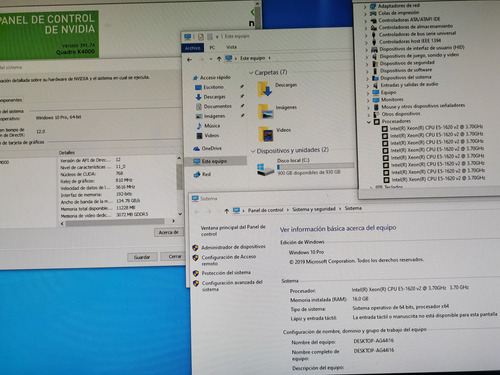500x375 pixels.
Task: Click the Acceso rápido star icon
Action: click(x=195, y=78)
